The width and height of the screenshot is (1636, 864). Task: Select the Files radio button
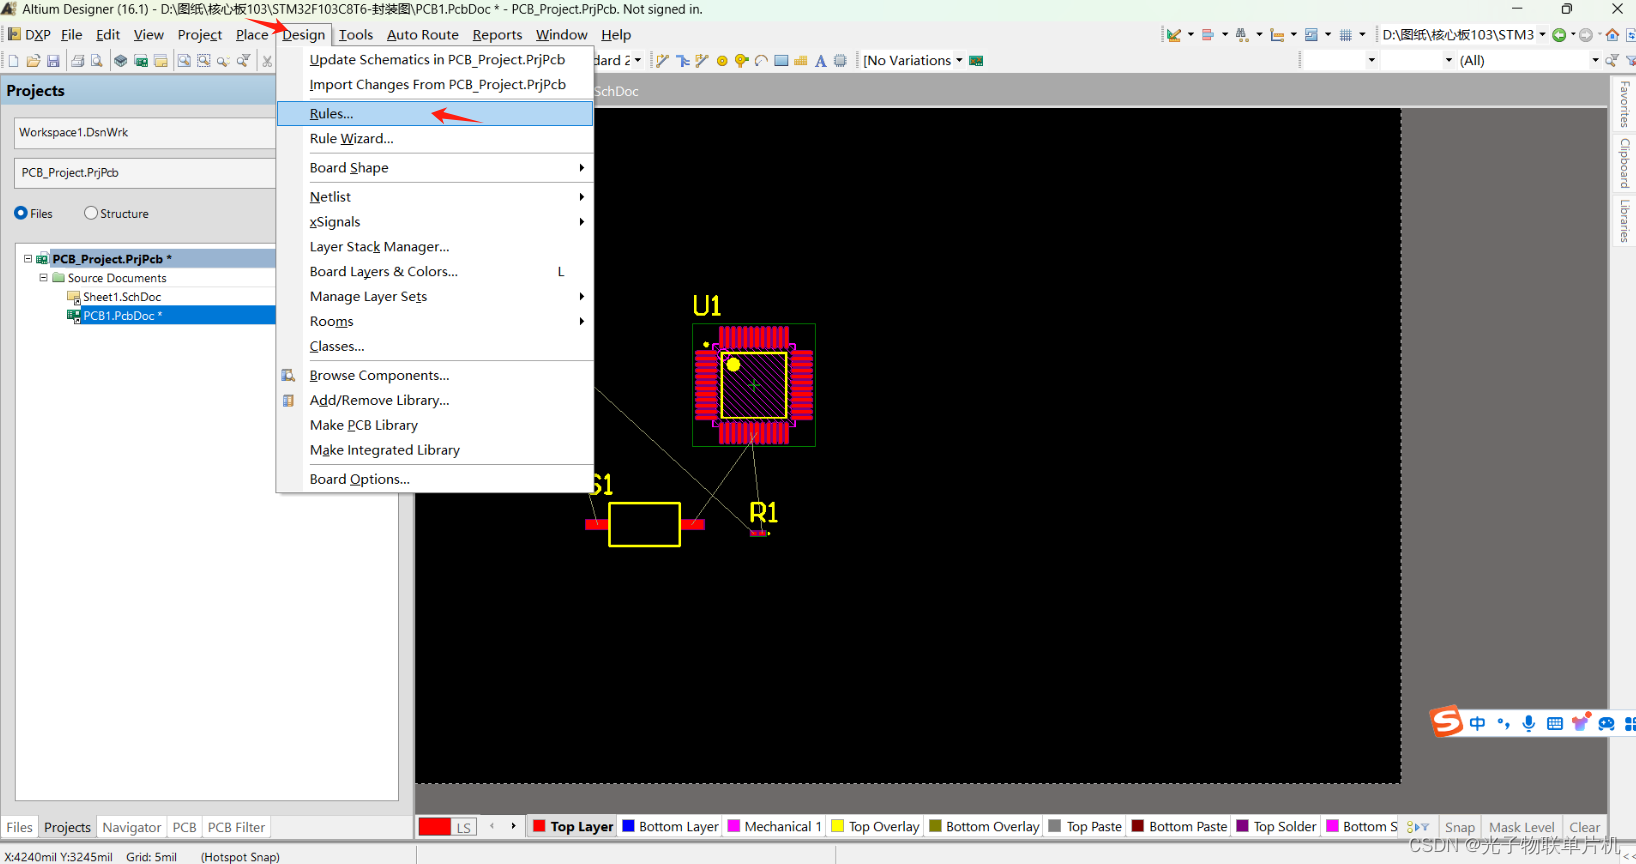point(21,213)
